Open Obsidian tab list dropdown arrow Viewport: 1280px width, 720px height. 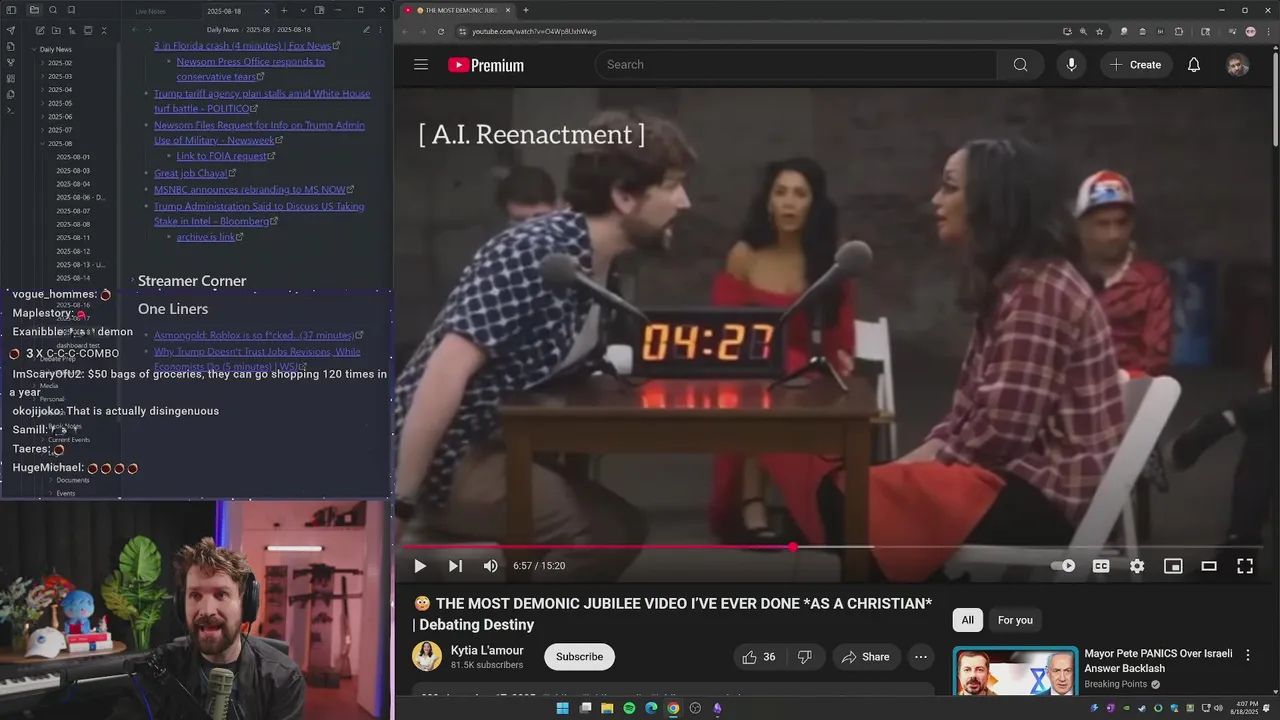pos(303,10)
